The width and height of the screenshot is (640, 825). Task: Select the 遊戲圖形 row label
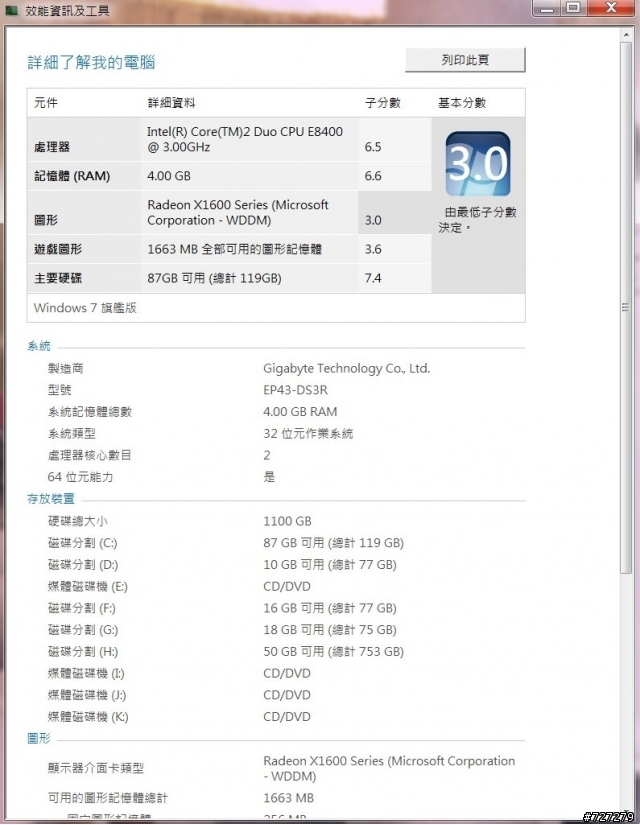coord(58,249)
